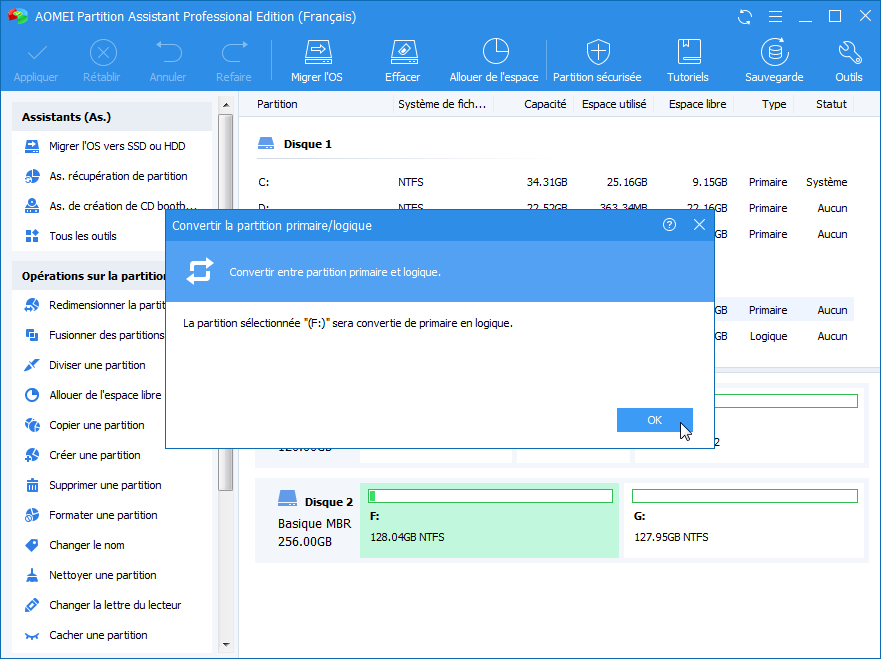The image size is (881, 659).
Task: Select the Effacer toolbar icon
Action: pos(402,53)
